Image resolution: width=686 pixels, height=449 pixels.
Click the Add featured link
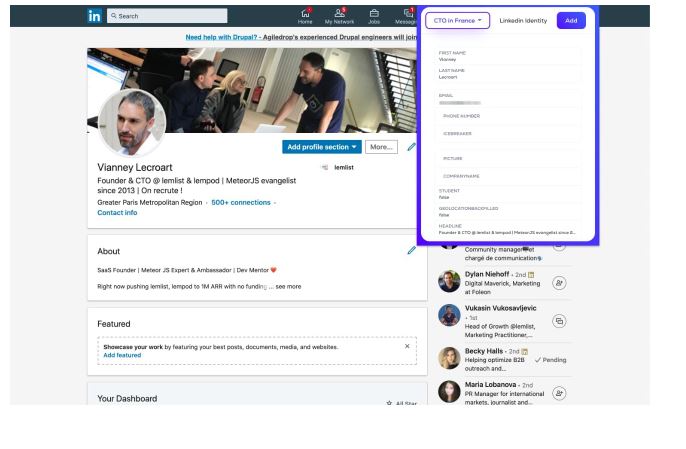point(122,355)
